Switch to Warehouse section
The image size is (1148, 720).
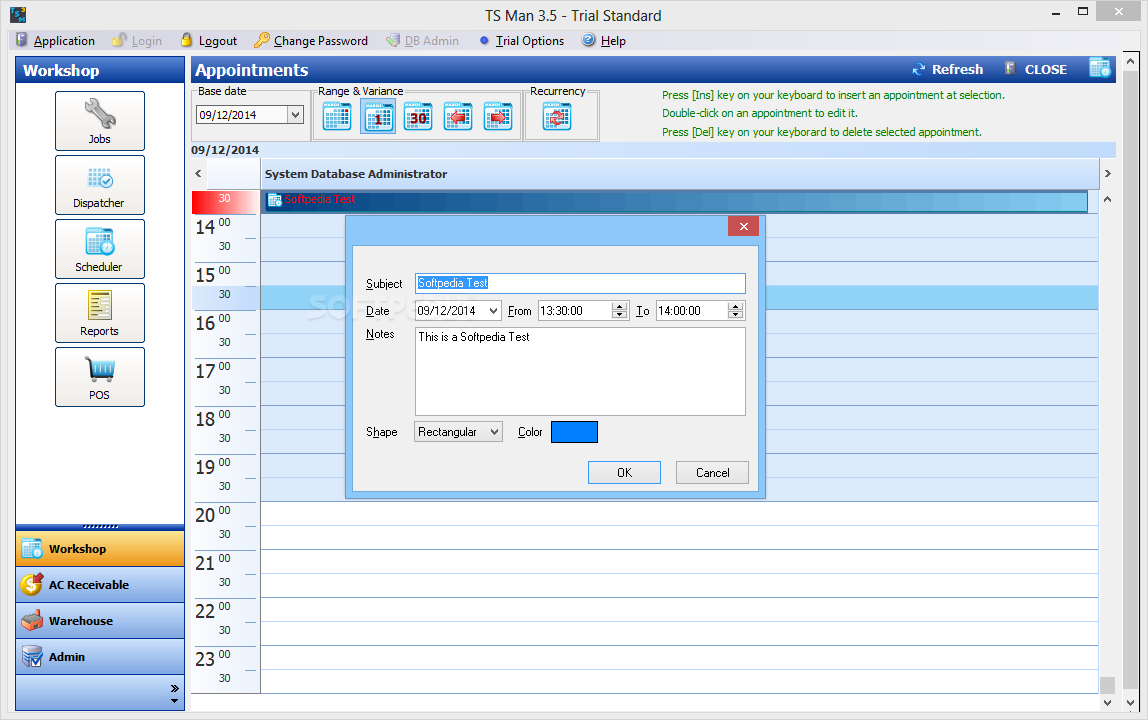(x=100, y=620)
